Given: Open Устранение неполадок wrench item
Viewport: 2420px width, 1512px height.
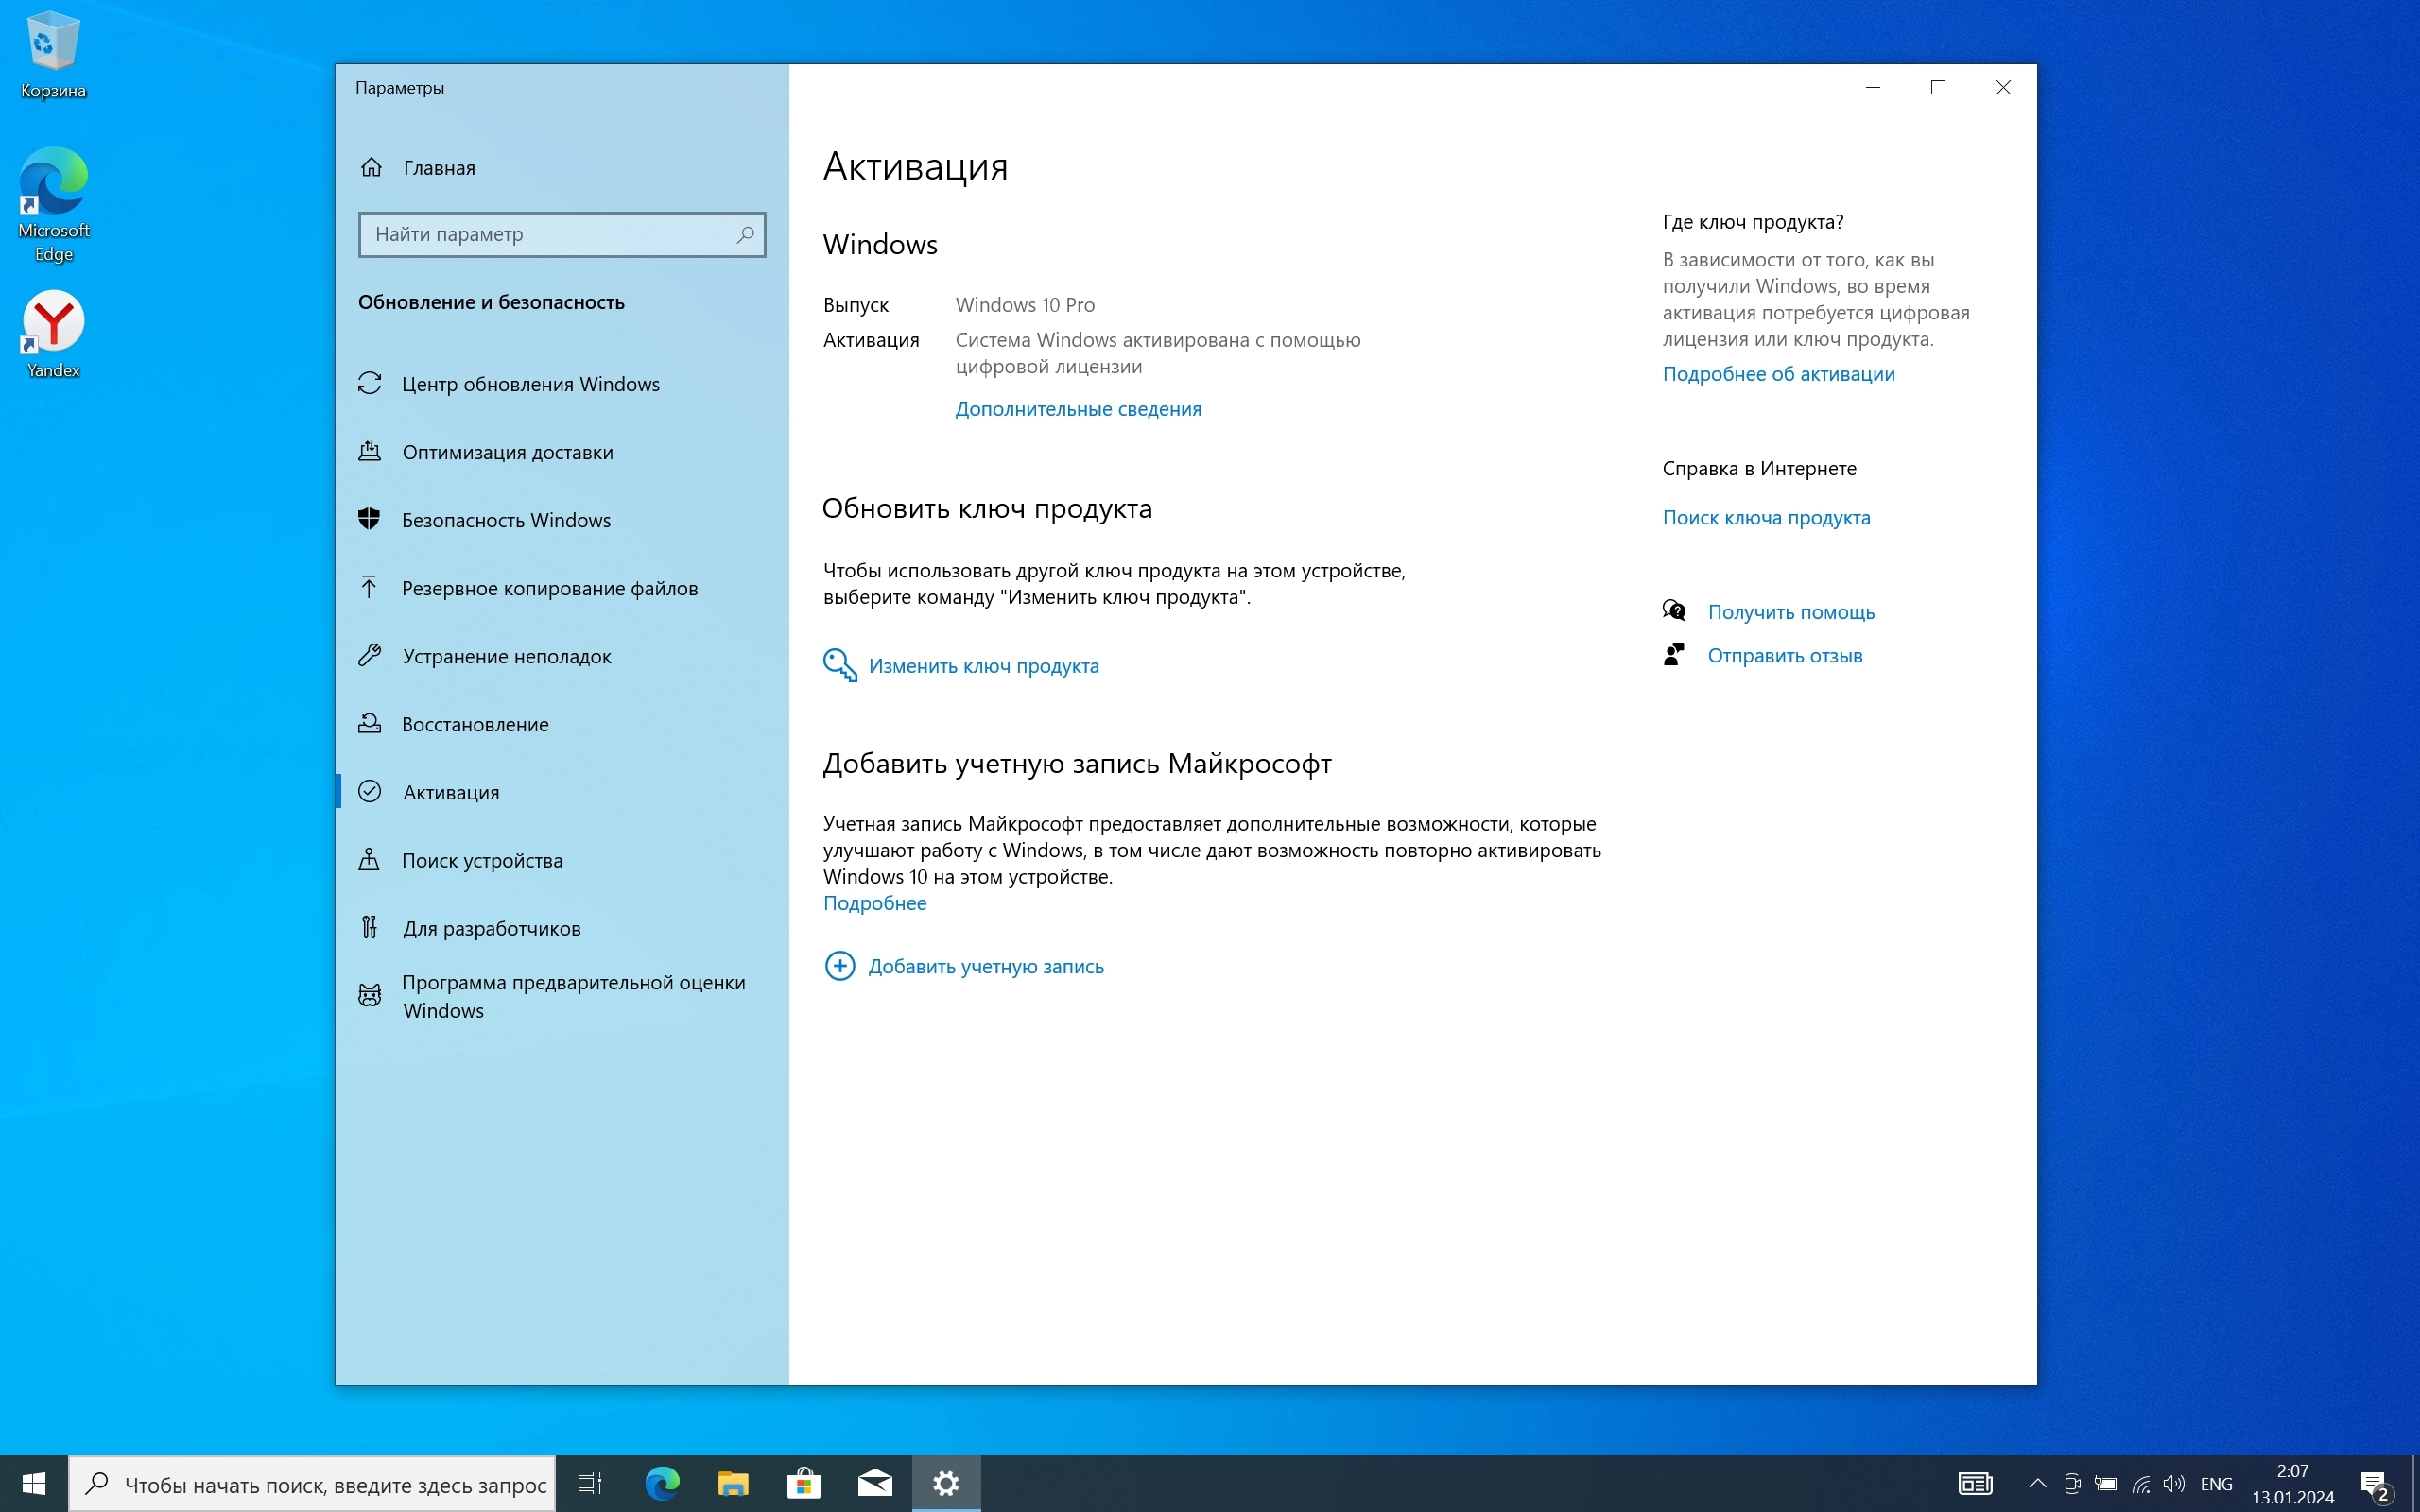Looking at the screenshot, I should coord(506,656).
